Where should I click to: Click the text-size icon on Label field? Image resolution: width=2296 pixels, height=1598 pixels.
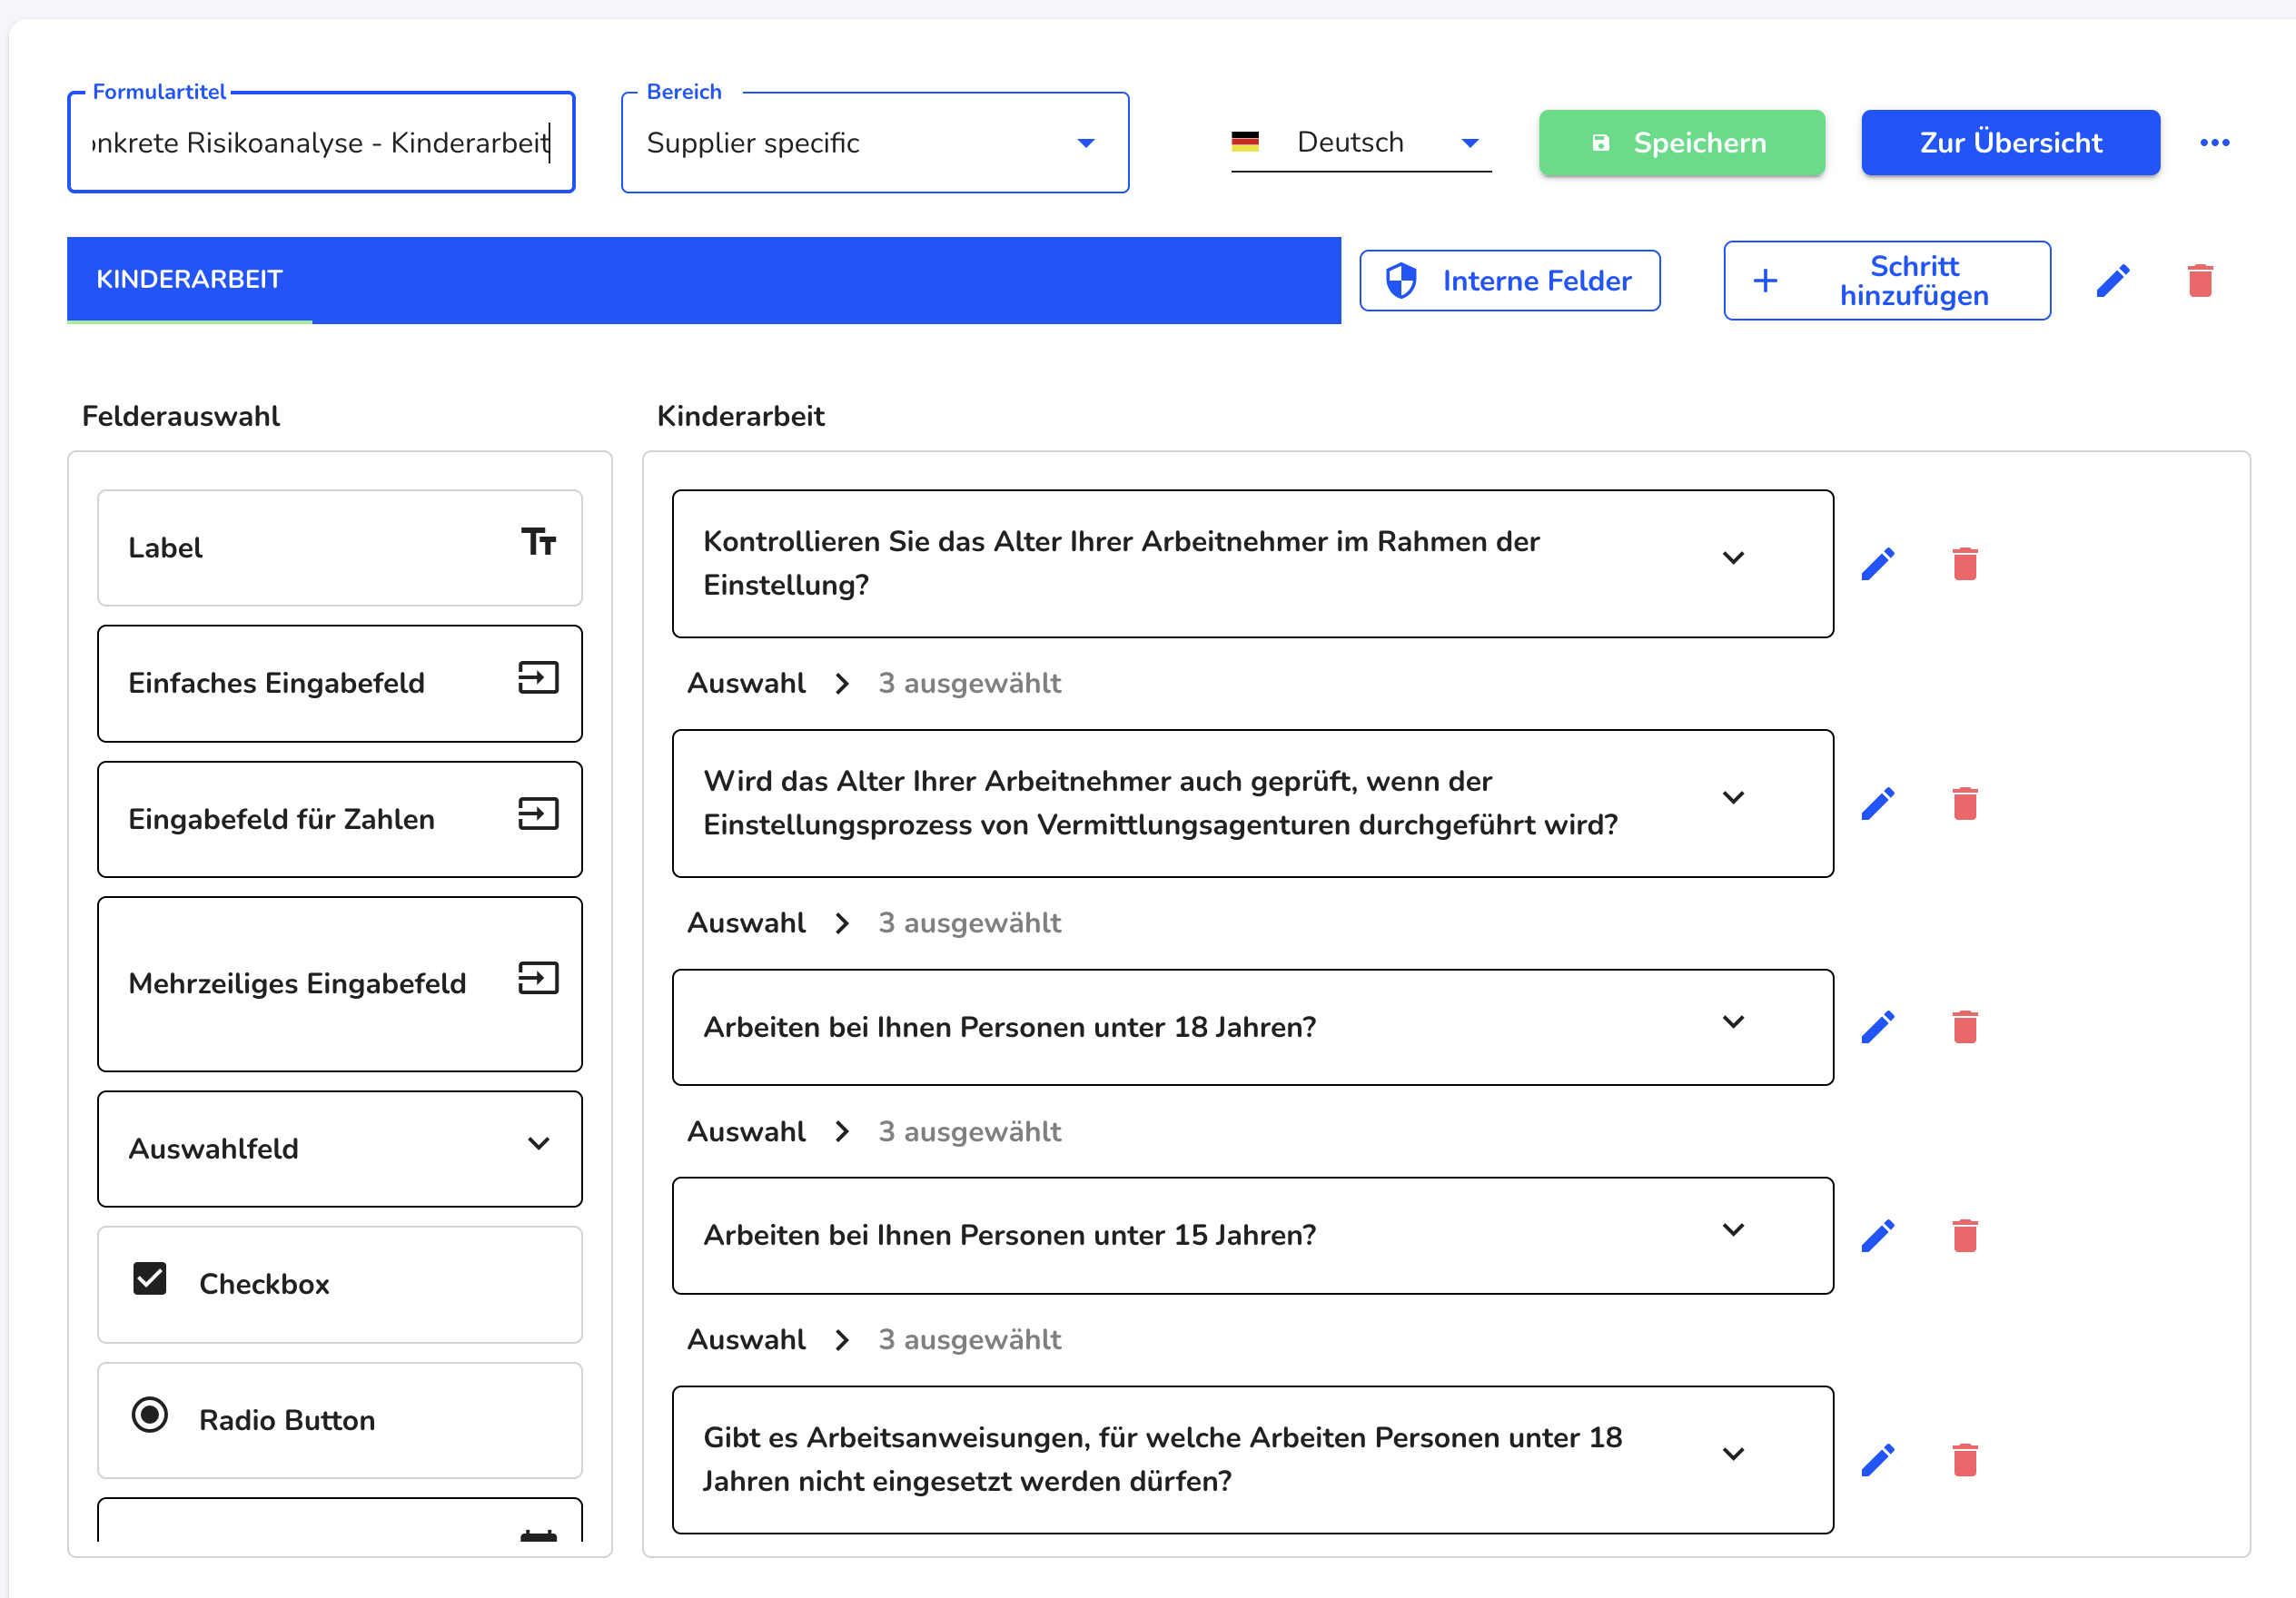click(538, 542)
